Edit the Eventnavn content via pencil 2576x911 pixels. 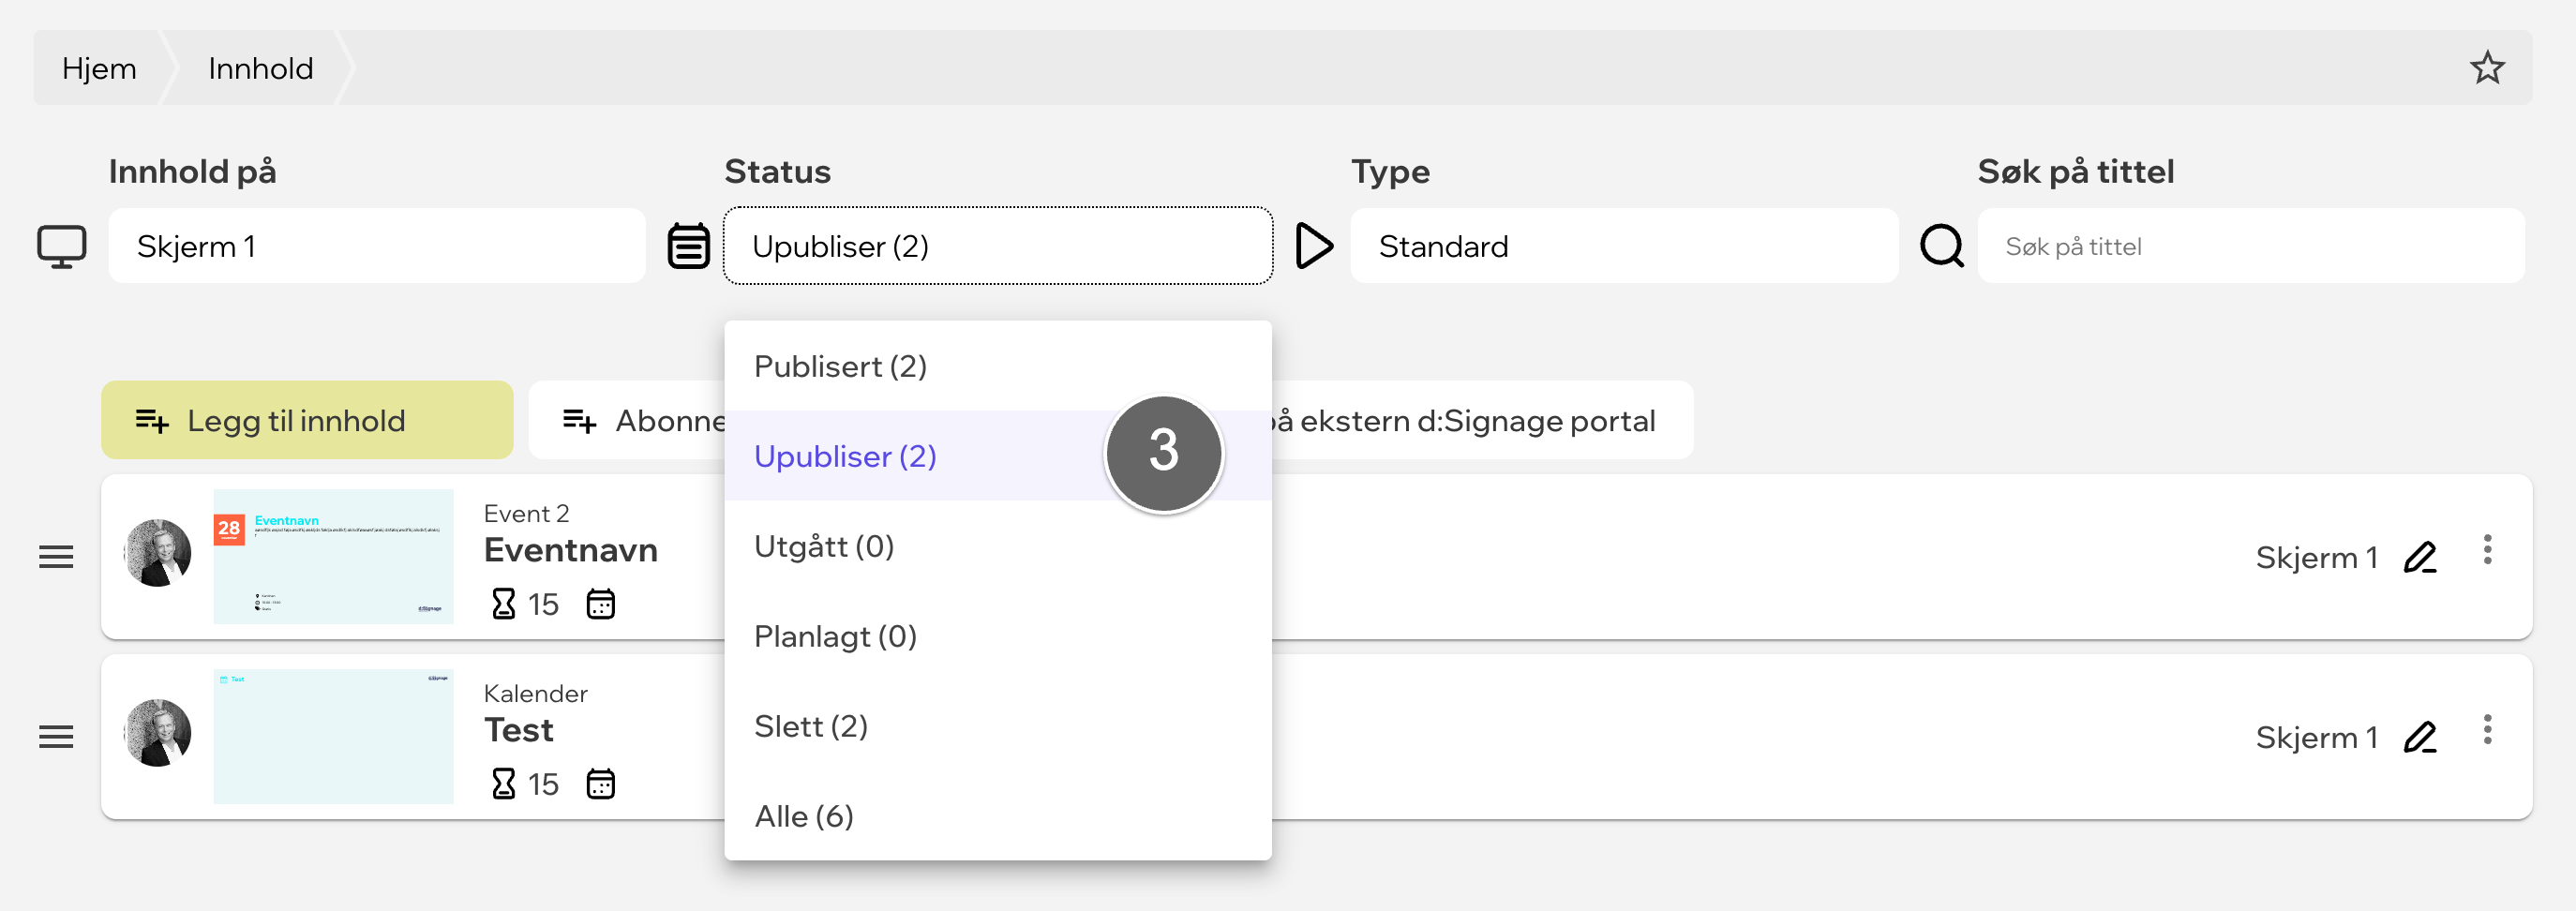(x=2419, y=557)
